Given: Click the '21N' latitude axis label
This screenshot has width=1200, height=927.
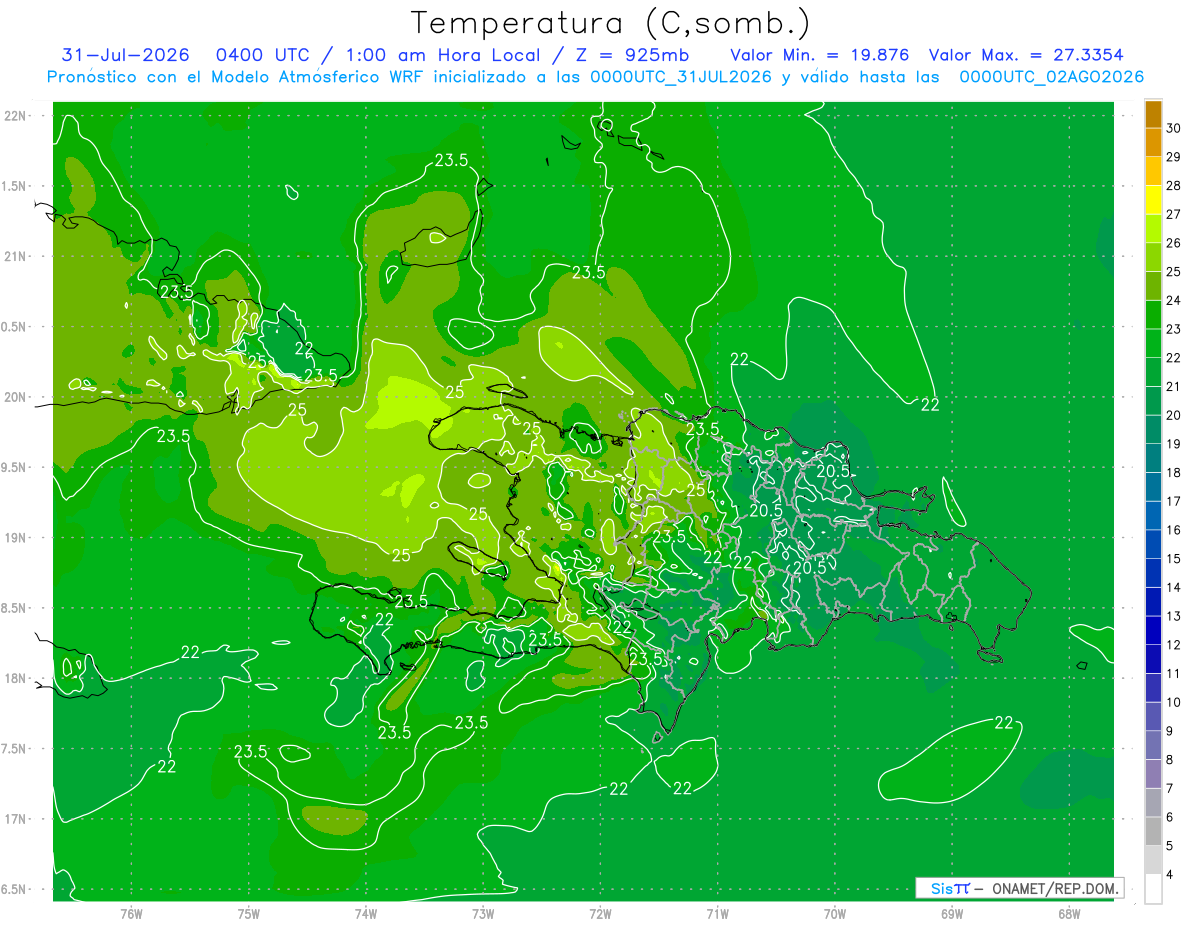Looking at the screenshot, I should click(x=16, y=257).
